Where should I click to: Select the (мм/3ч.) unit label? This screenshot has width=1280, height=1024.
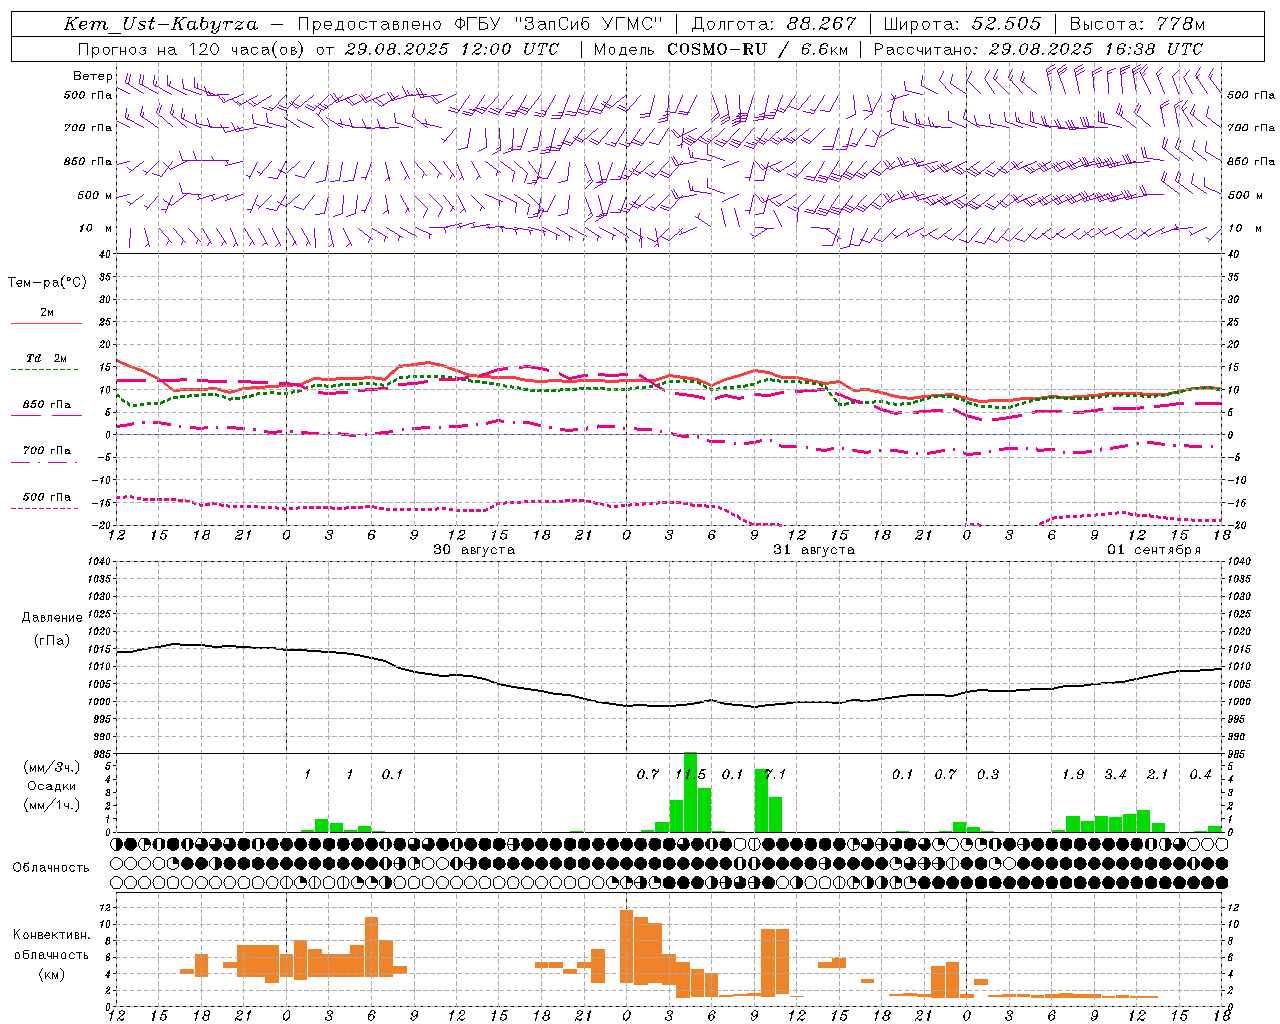tap(51, 767)
